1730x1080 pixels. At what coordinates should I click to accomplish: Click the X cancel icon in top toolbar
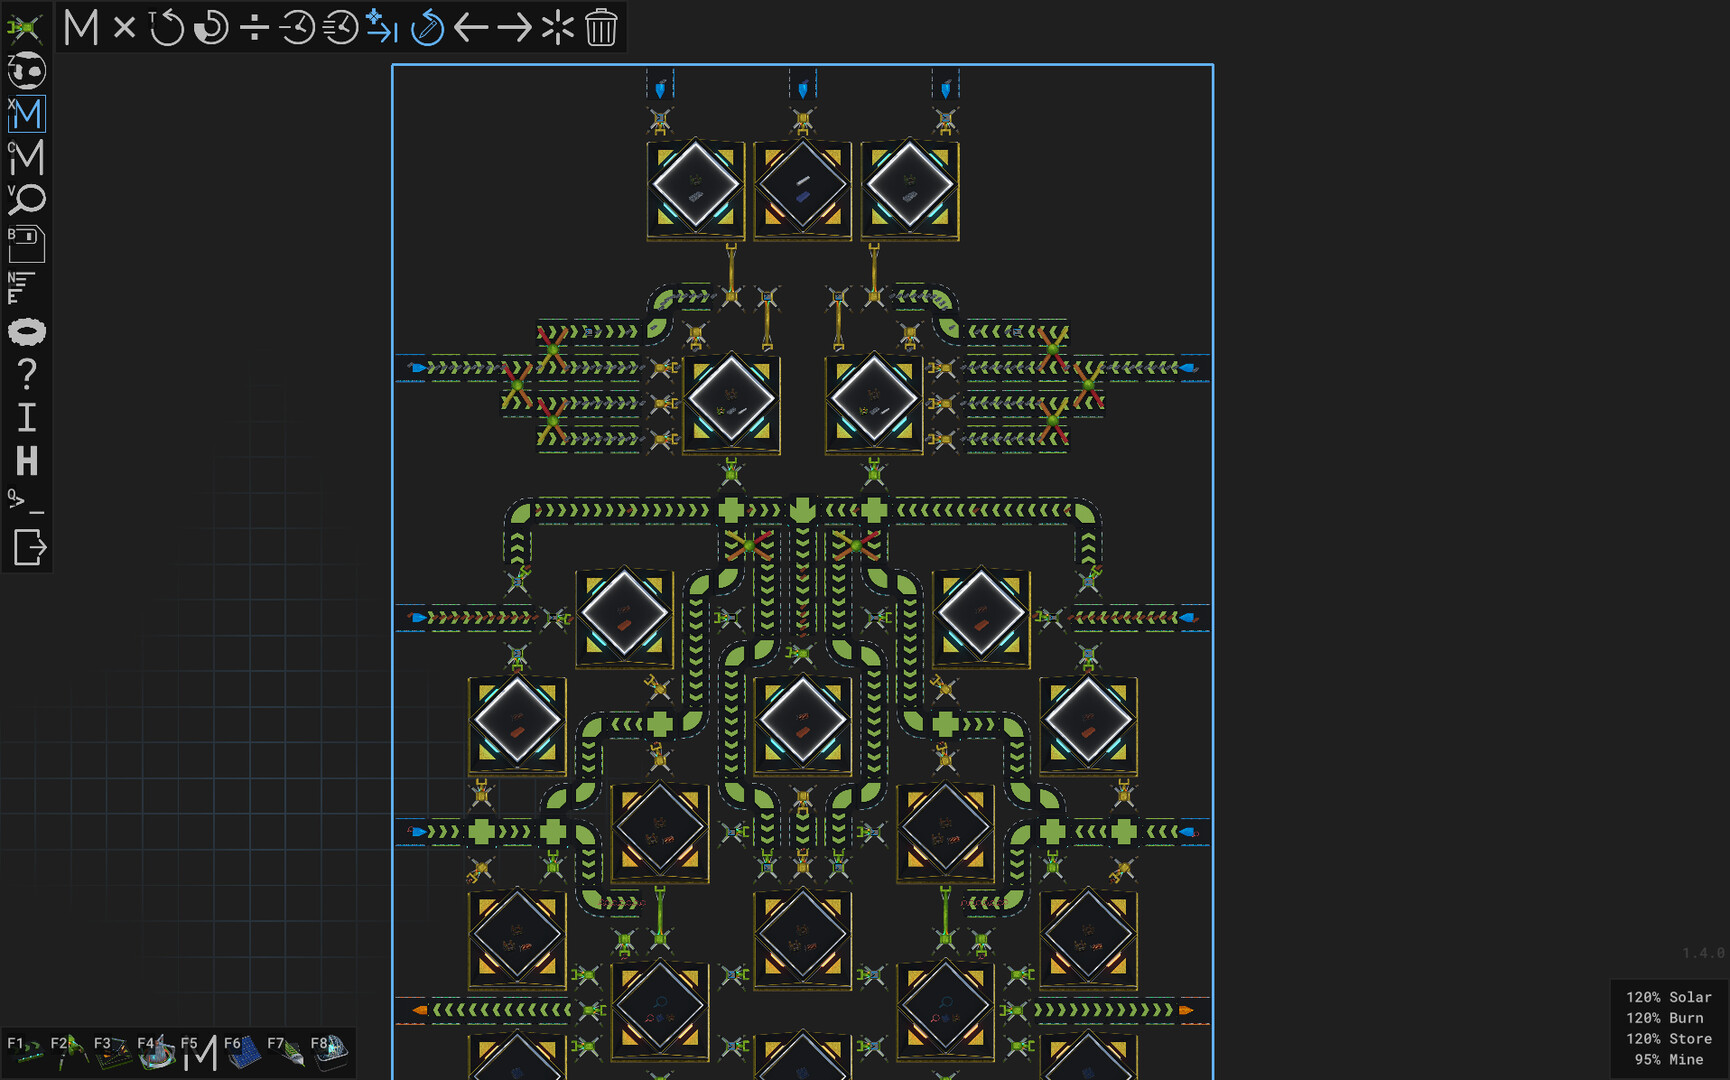pyautogui.click(x=124, y=28)
